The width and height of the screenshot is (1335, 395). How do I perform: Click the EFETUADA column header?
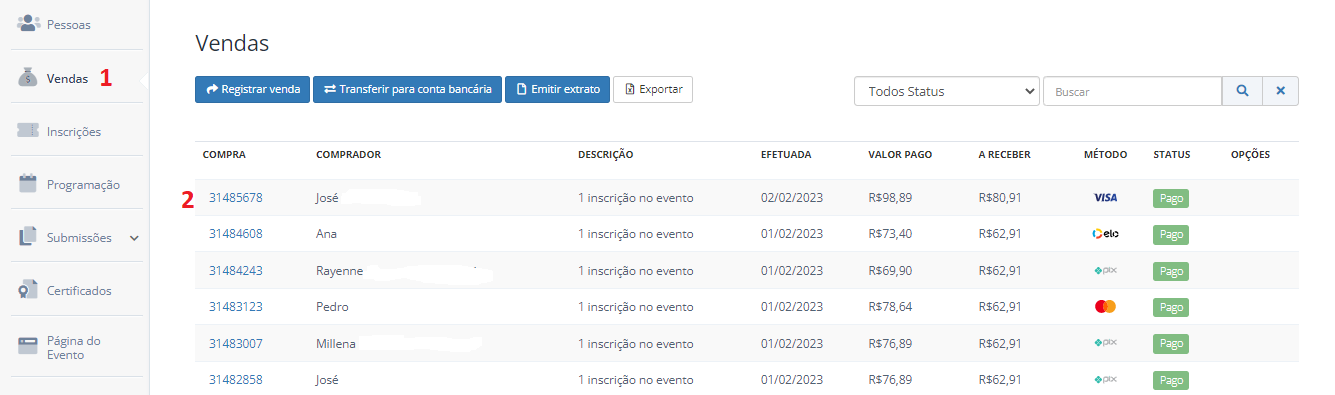click(x=786, y=155)
